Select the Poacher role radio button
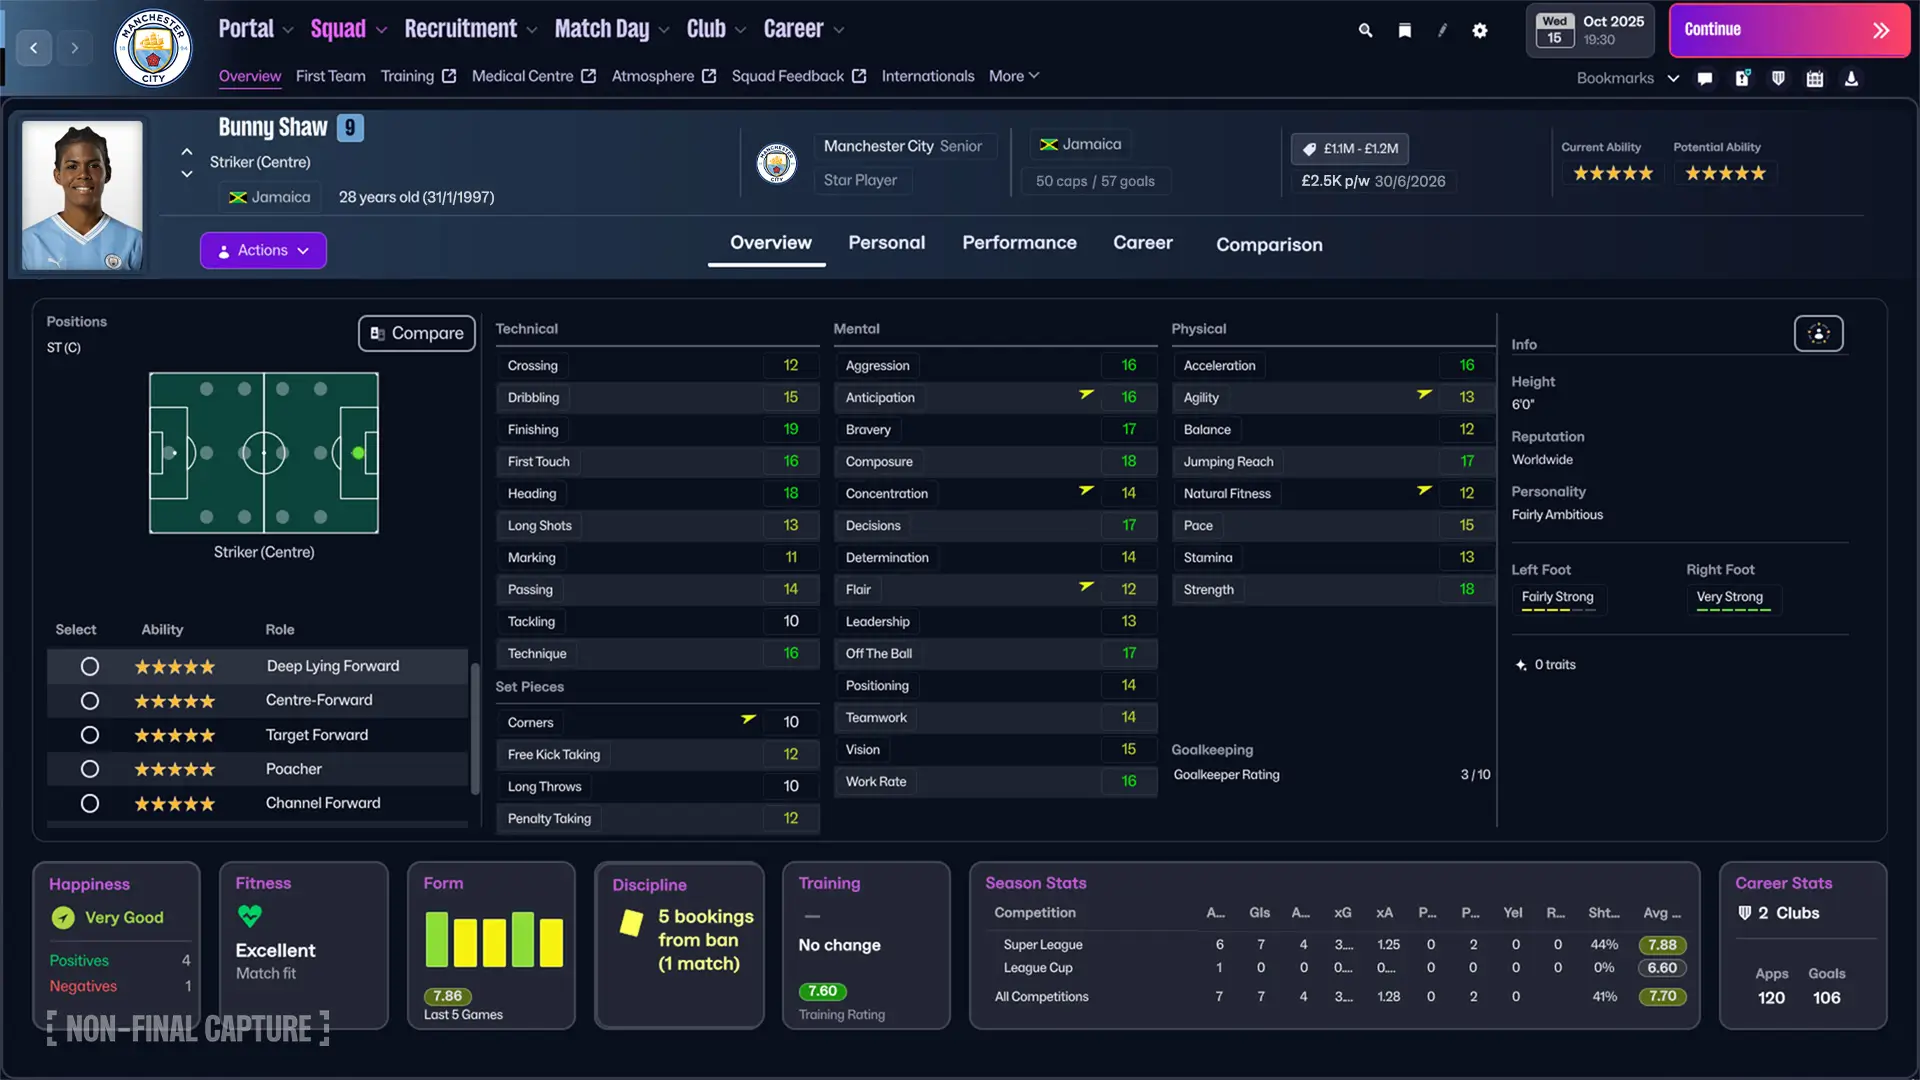This screenshot has height=1080, width=1920. pyautogui.click(x=90, y=769)
